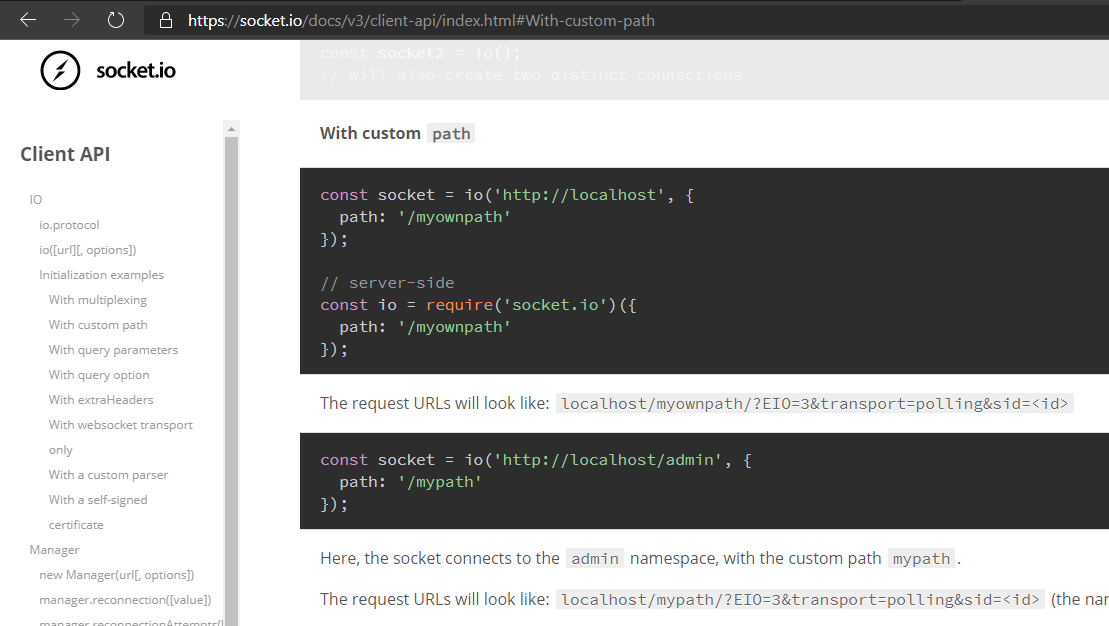Reload the current page
Screen dimensions: 1109x626
113,19
